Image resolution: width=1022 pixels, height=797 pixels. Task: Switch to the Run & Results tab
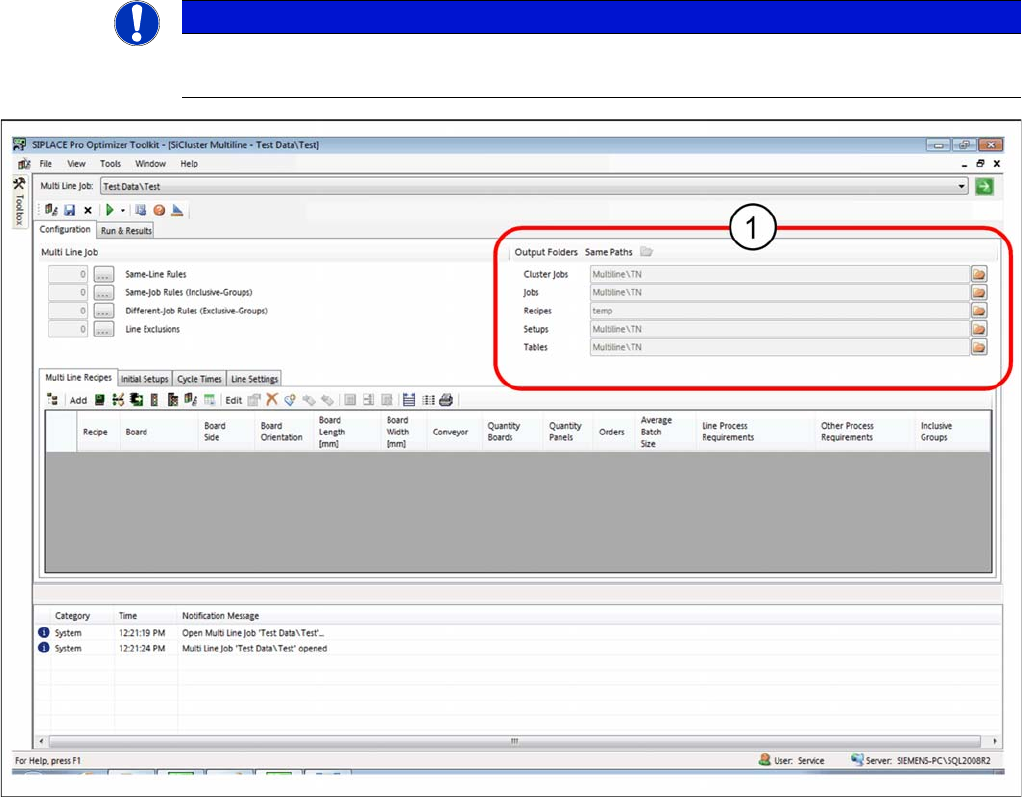[x=126, y=230]
